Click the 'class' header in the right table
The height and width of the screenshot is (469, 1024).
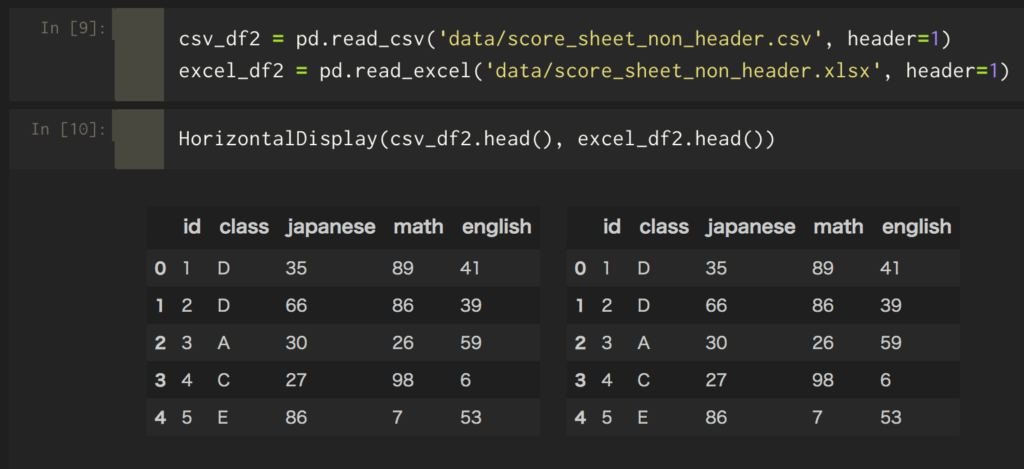coord(664,227)
